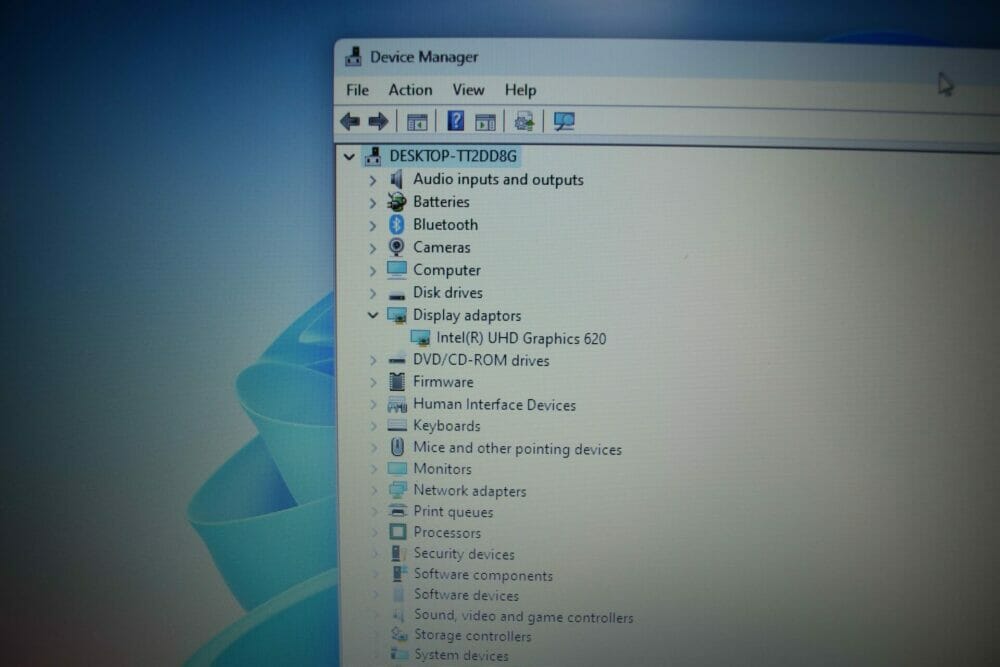Expand Audio inputs and outputs chevron
This screenshot has height=667, width=1000.
(372, 180)
